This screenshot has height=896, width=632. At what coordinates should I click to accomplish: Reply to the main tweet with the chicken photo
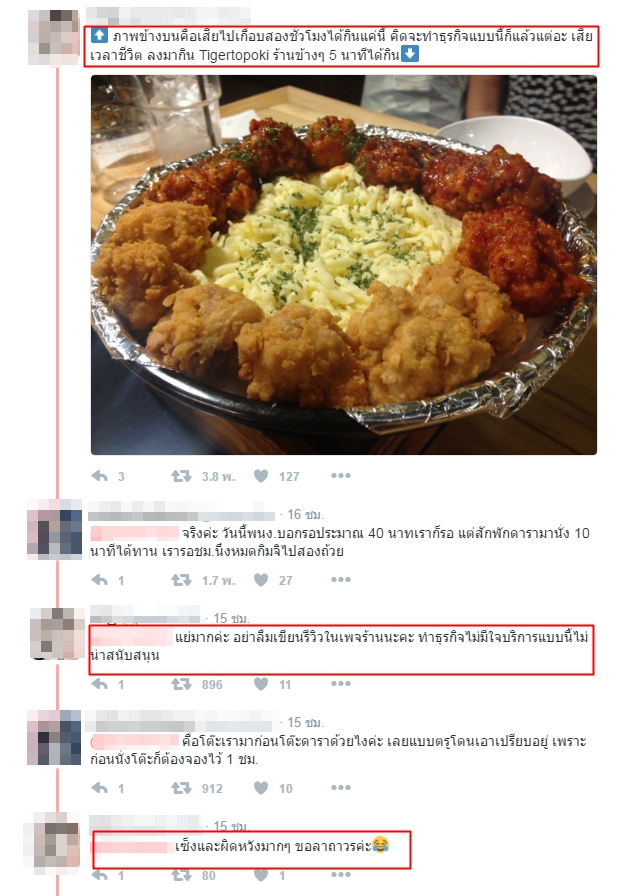(x=99, y=476)
